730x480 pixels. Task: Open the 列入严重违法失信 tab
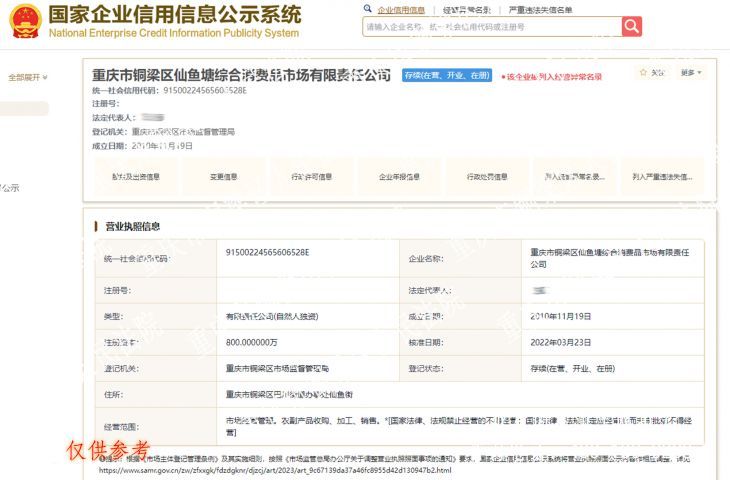point(662,176)
